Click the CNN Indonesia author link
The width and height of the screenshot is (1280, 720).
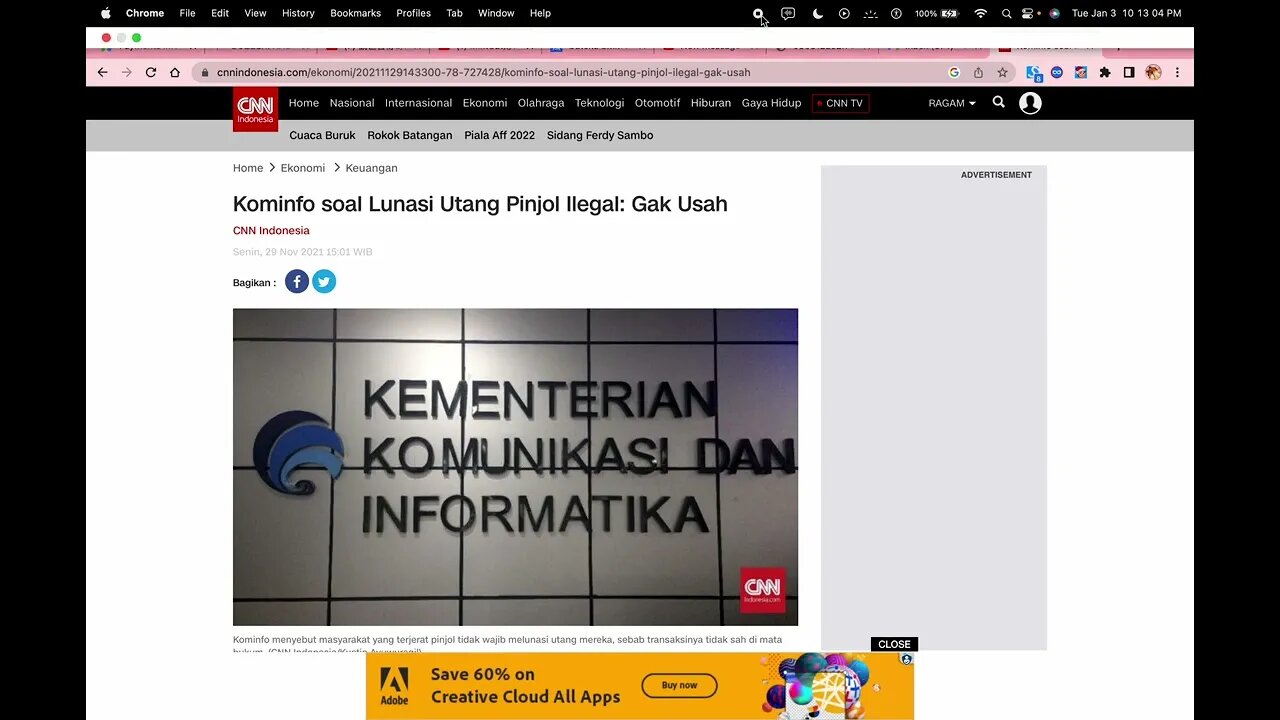[271, 231]
